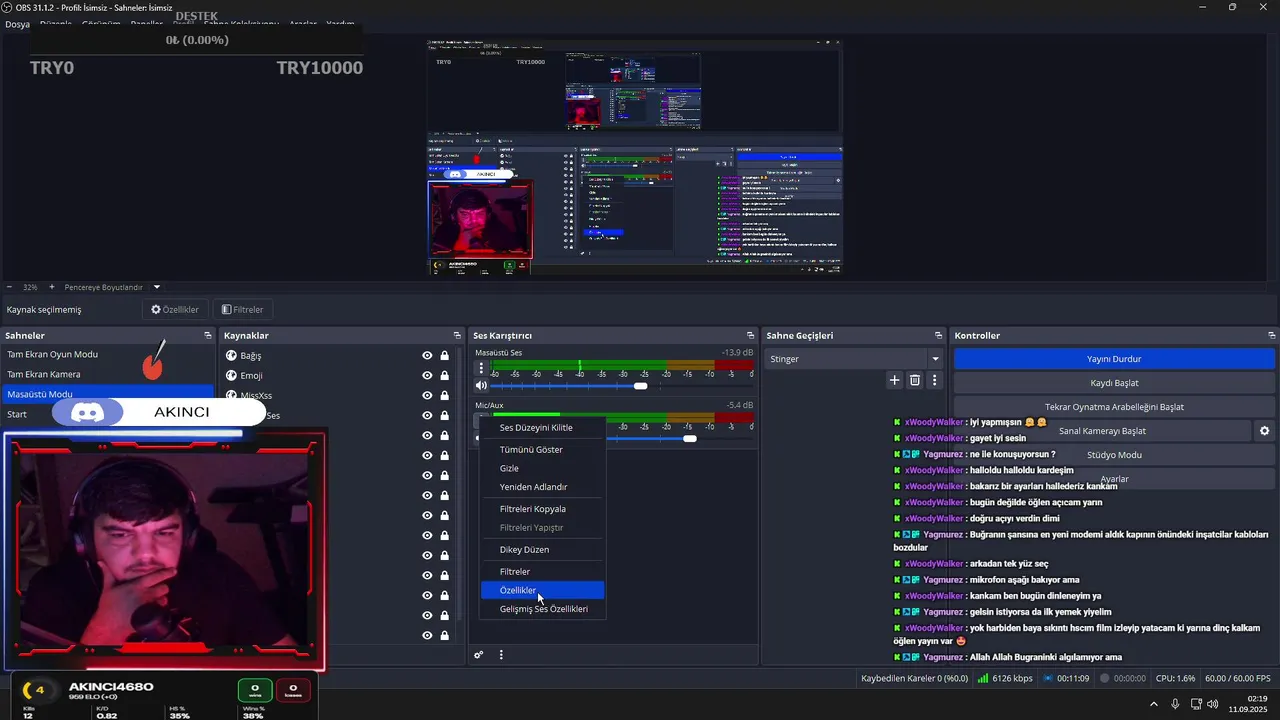The width and height of the screenshot is (1280, 720).
Task: Click Sanal Kamerayı Başlat button
Action: pos(1102,431)
